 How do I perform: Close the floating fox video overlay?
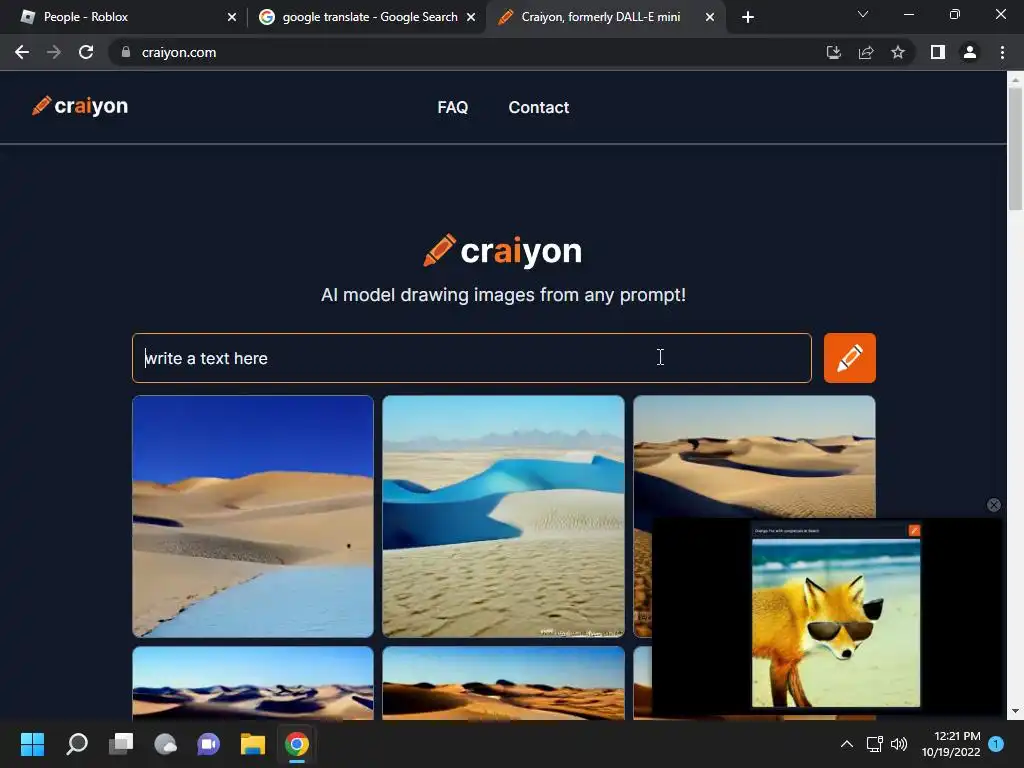(993, 505)
